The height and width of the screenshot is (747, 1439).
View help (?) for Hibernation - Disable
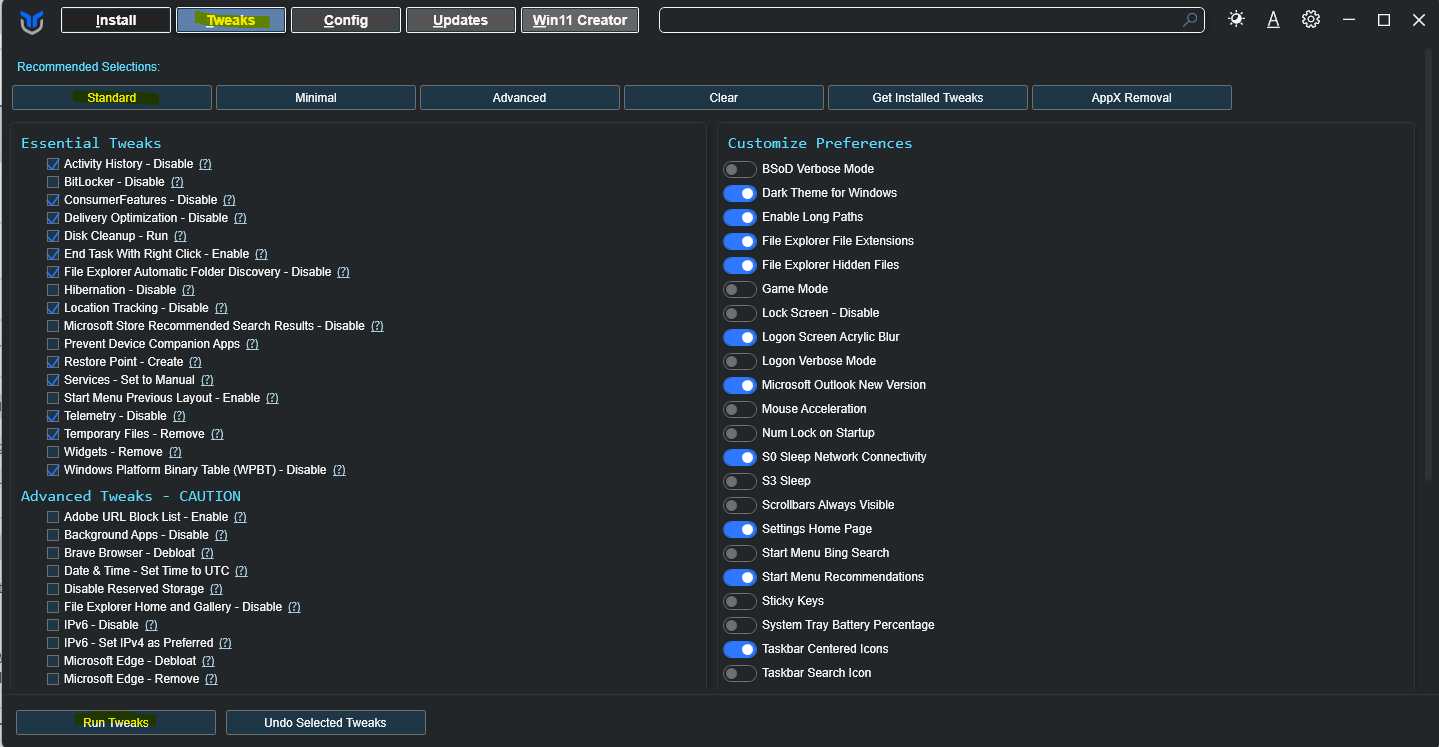[188, 290]
